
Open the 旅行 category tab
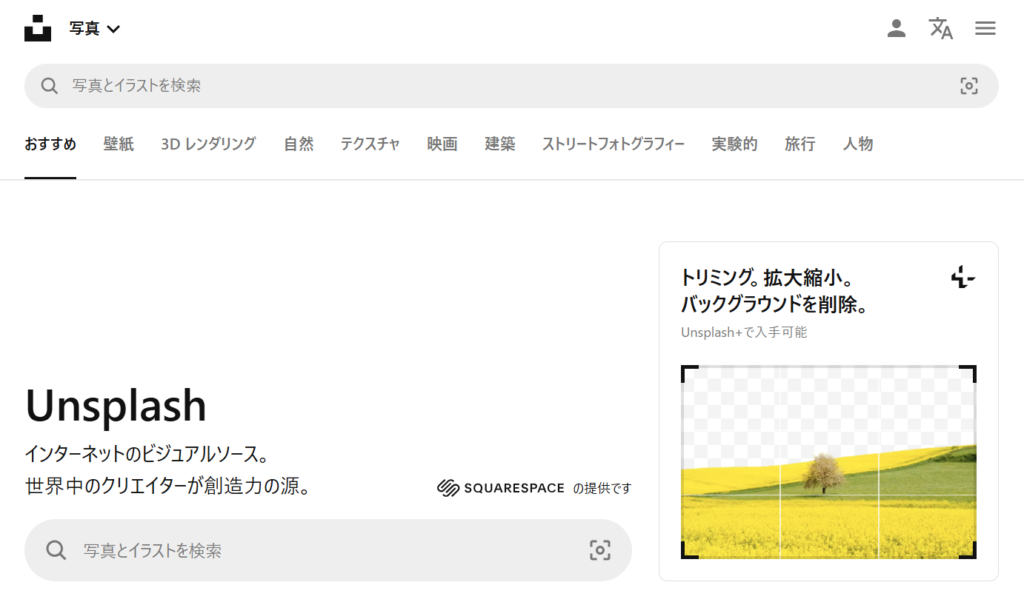point(799,144)
